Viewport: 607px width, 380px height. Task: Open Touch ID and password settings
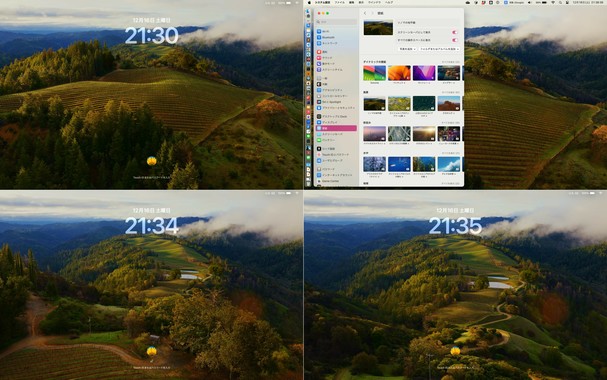click(x=336, y=154)
